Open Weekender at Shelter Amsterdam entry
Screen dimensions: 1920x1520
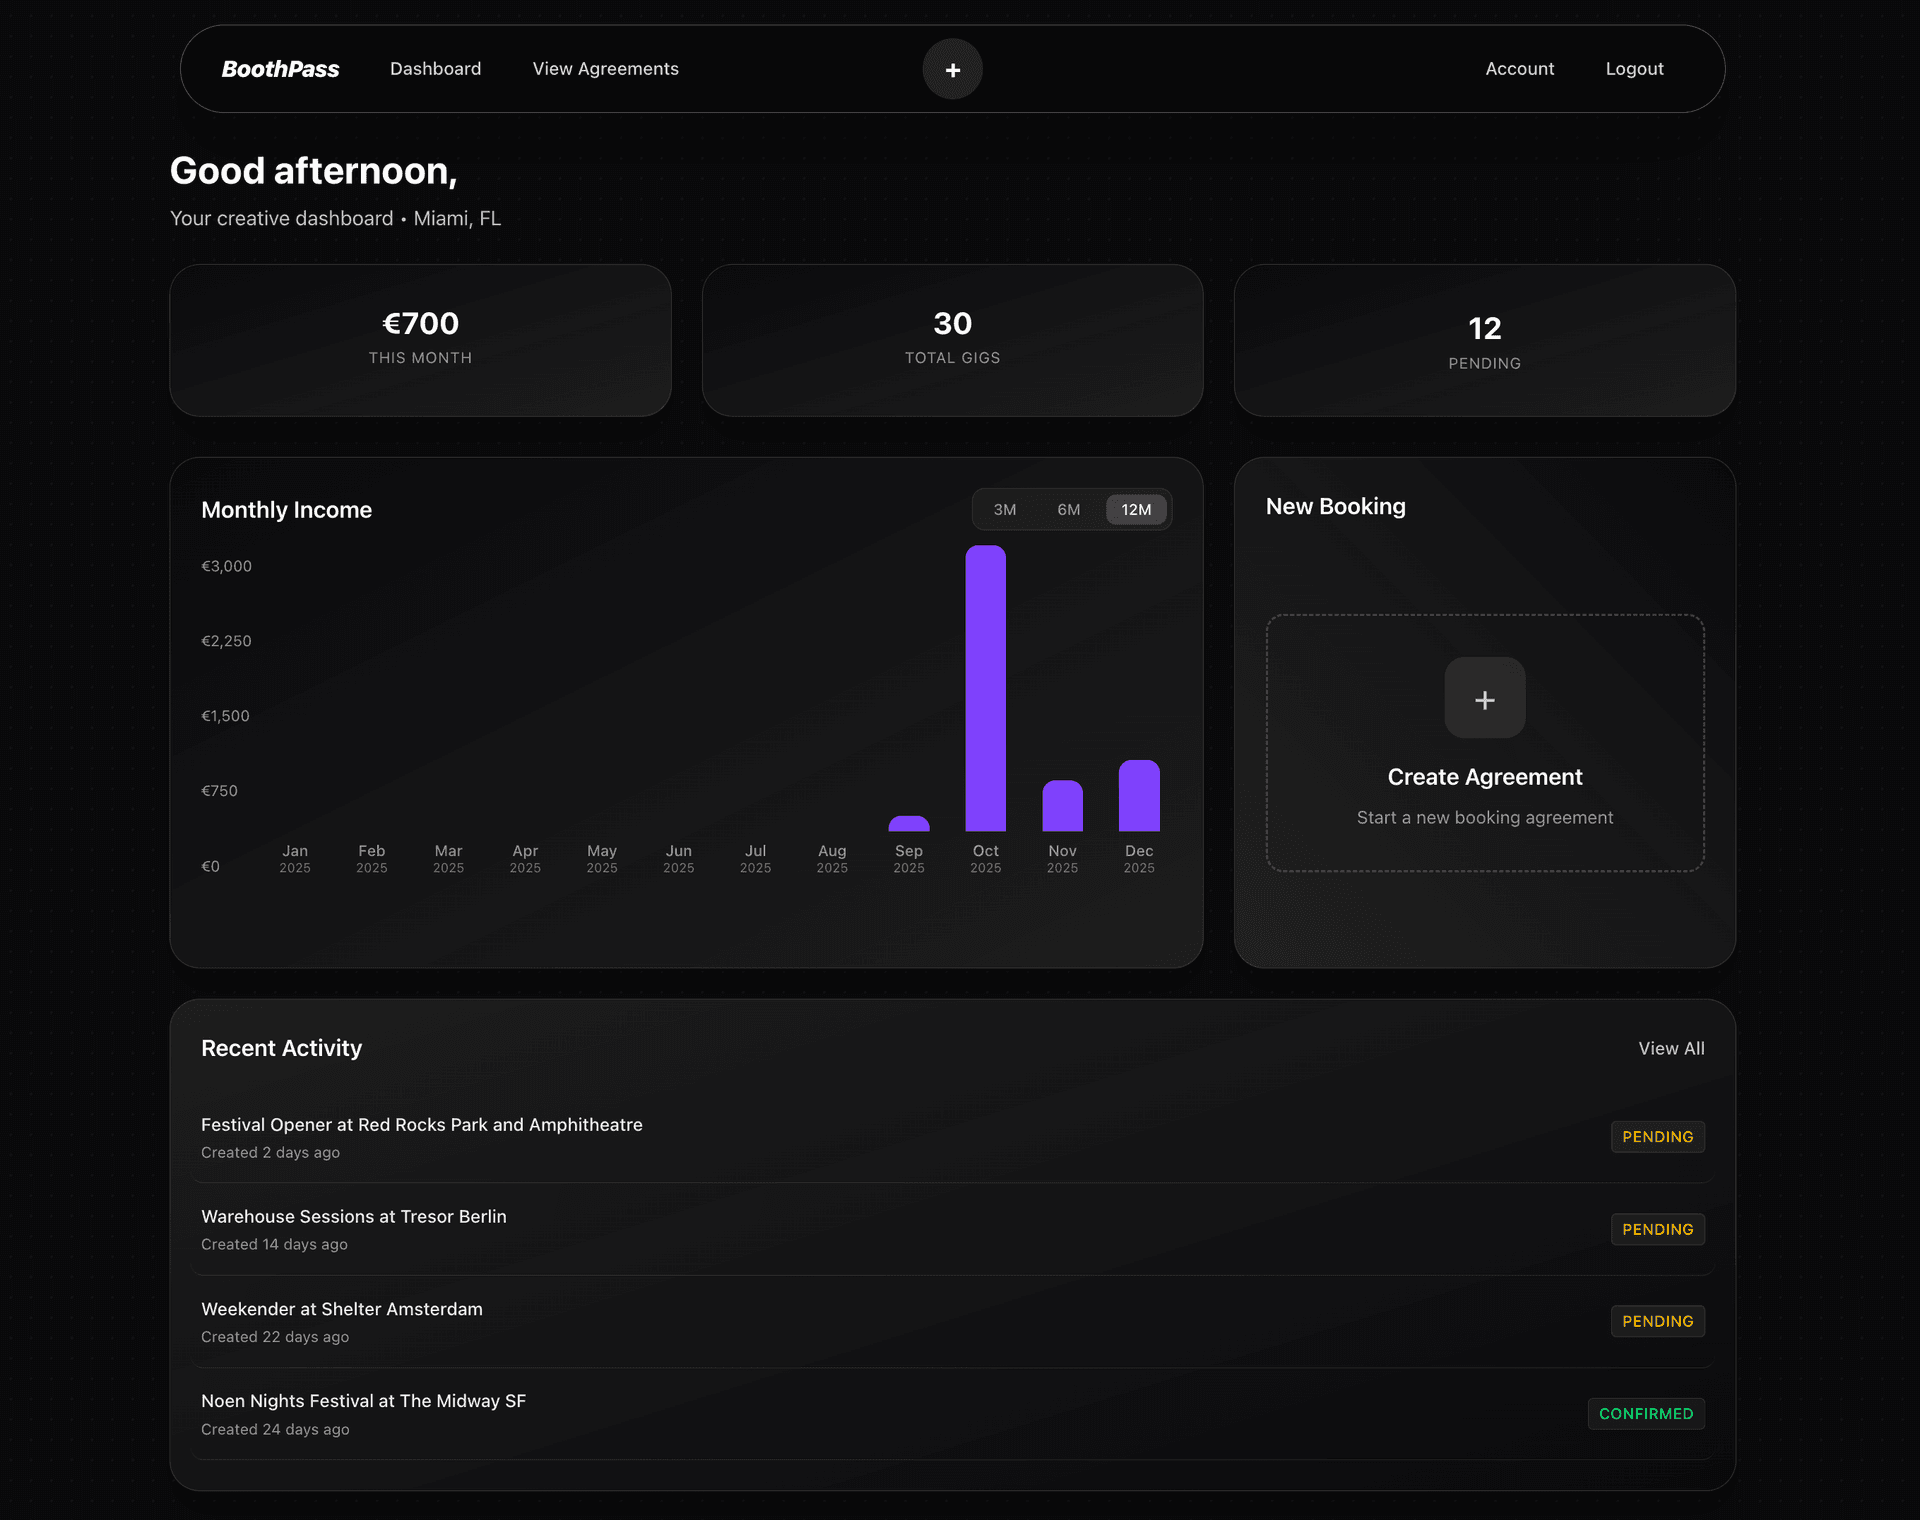pyautogui.click(x=952, y=1321)
